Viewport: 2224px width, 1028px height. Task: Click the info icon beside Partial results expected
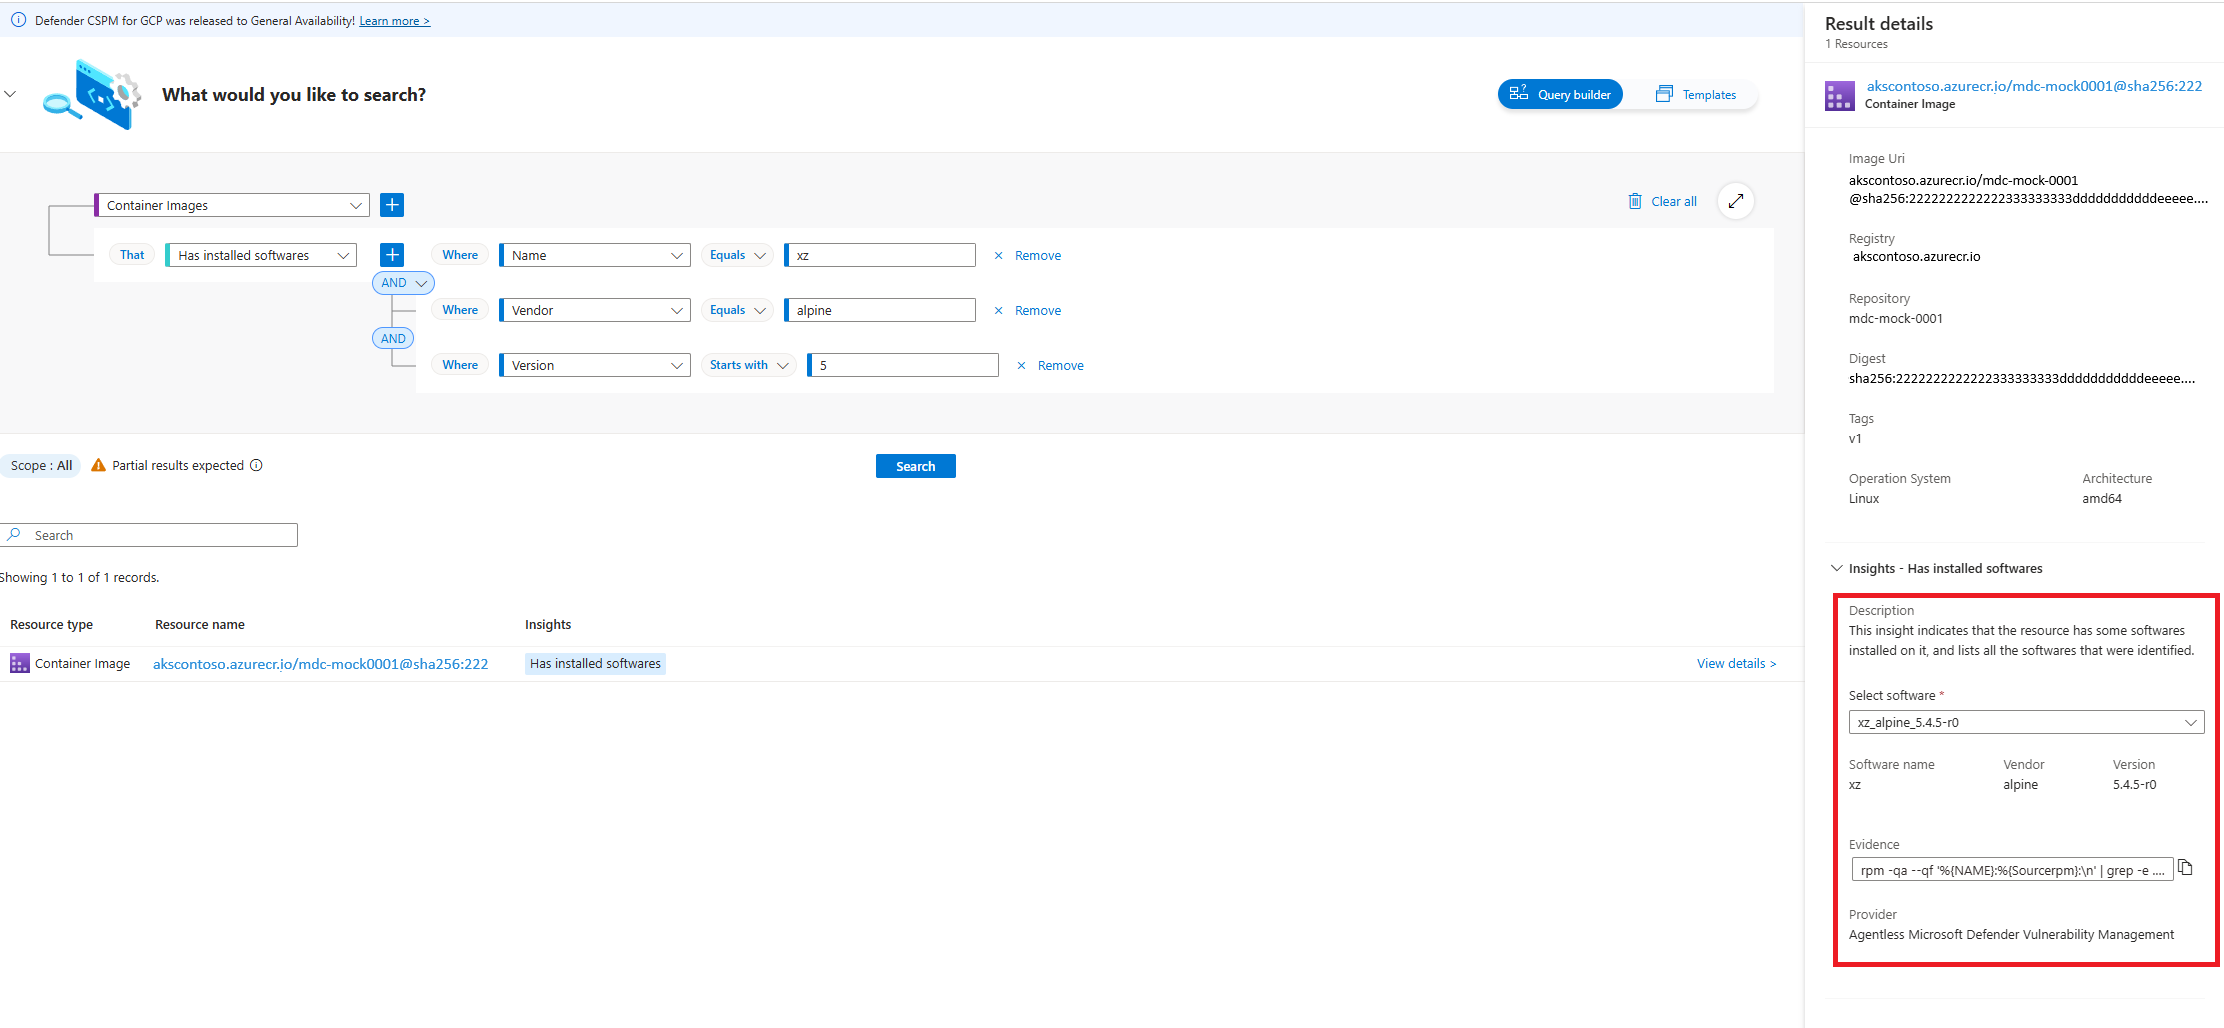[257, 465]
